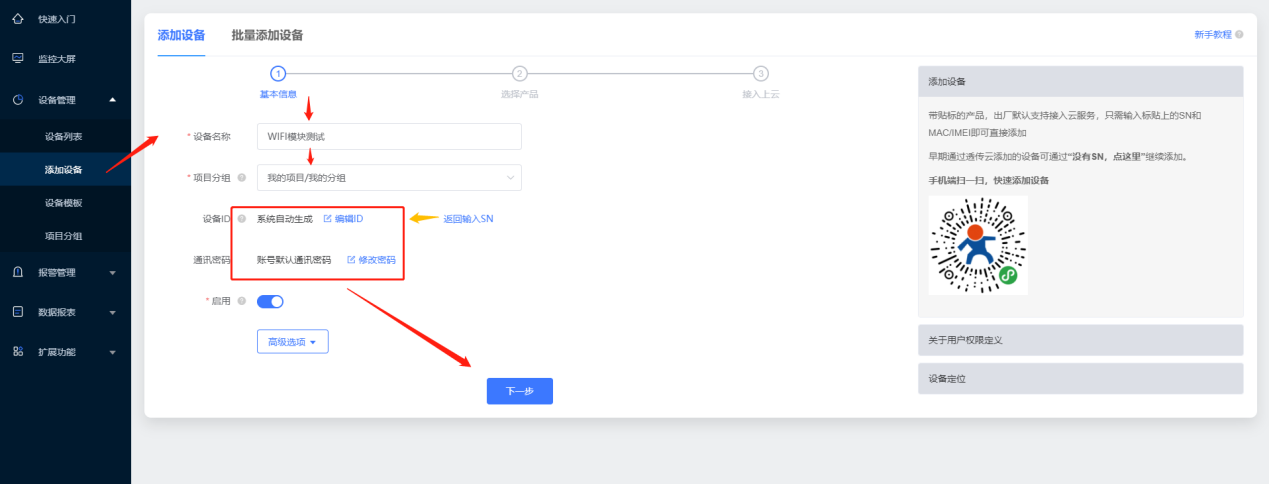Switch to the 批量添加设备 tab
1269x484 pixels.
pyautogui.click(x=267, y=35)
